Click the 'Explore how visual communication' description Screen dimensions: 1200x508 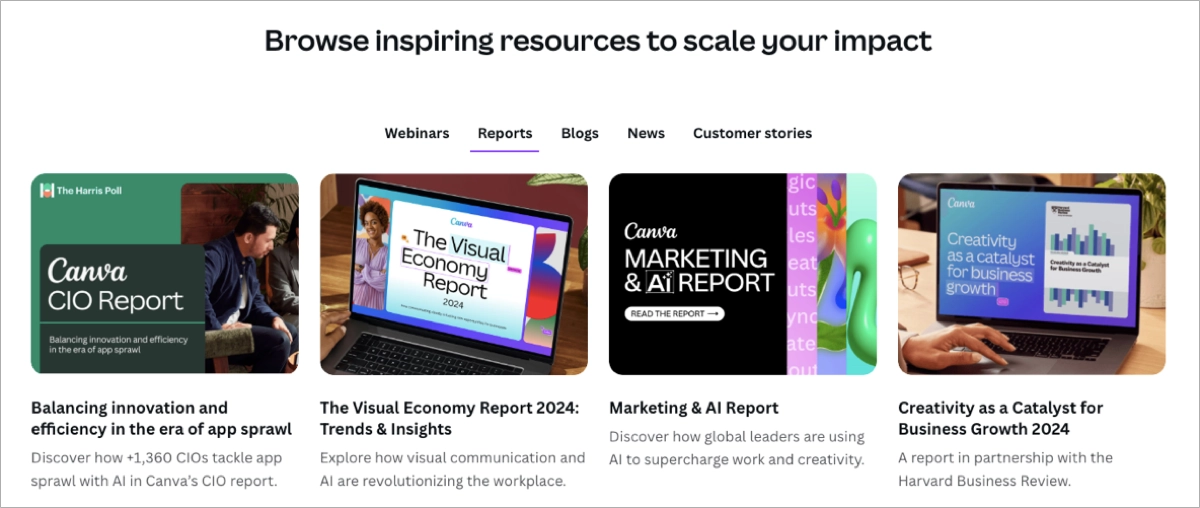click(452, 469)
